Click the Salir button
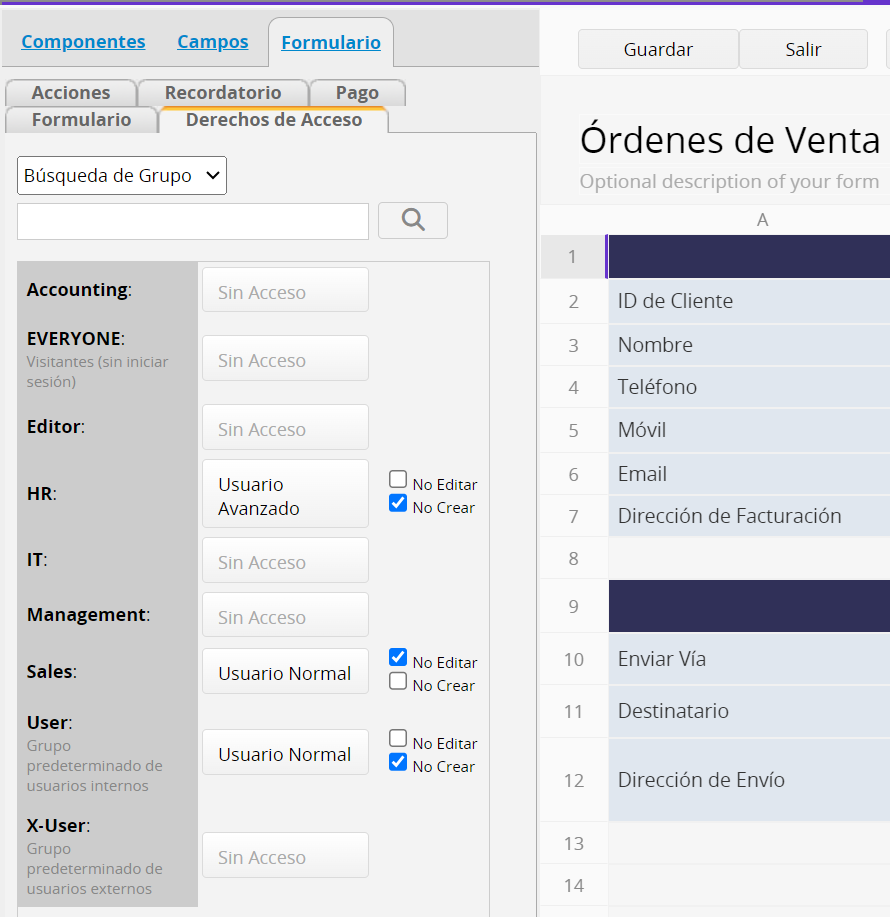This screenshot has width=890, height=917. (x=803, y=50)
